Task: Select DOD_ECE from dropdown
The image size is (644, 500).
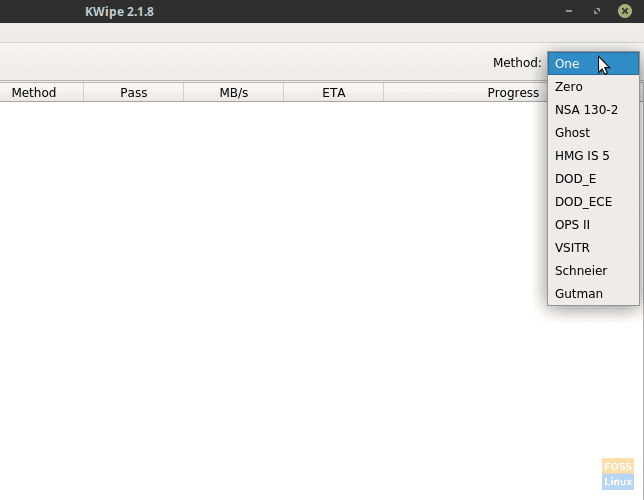Action: click(593, 202)
